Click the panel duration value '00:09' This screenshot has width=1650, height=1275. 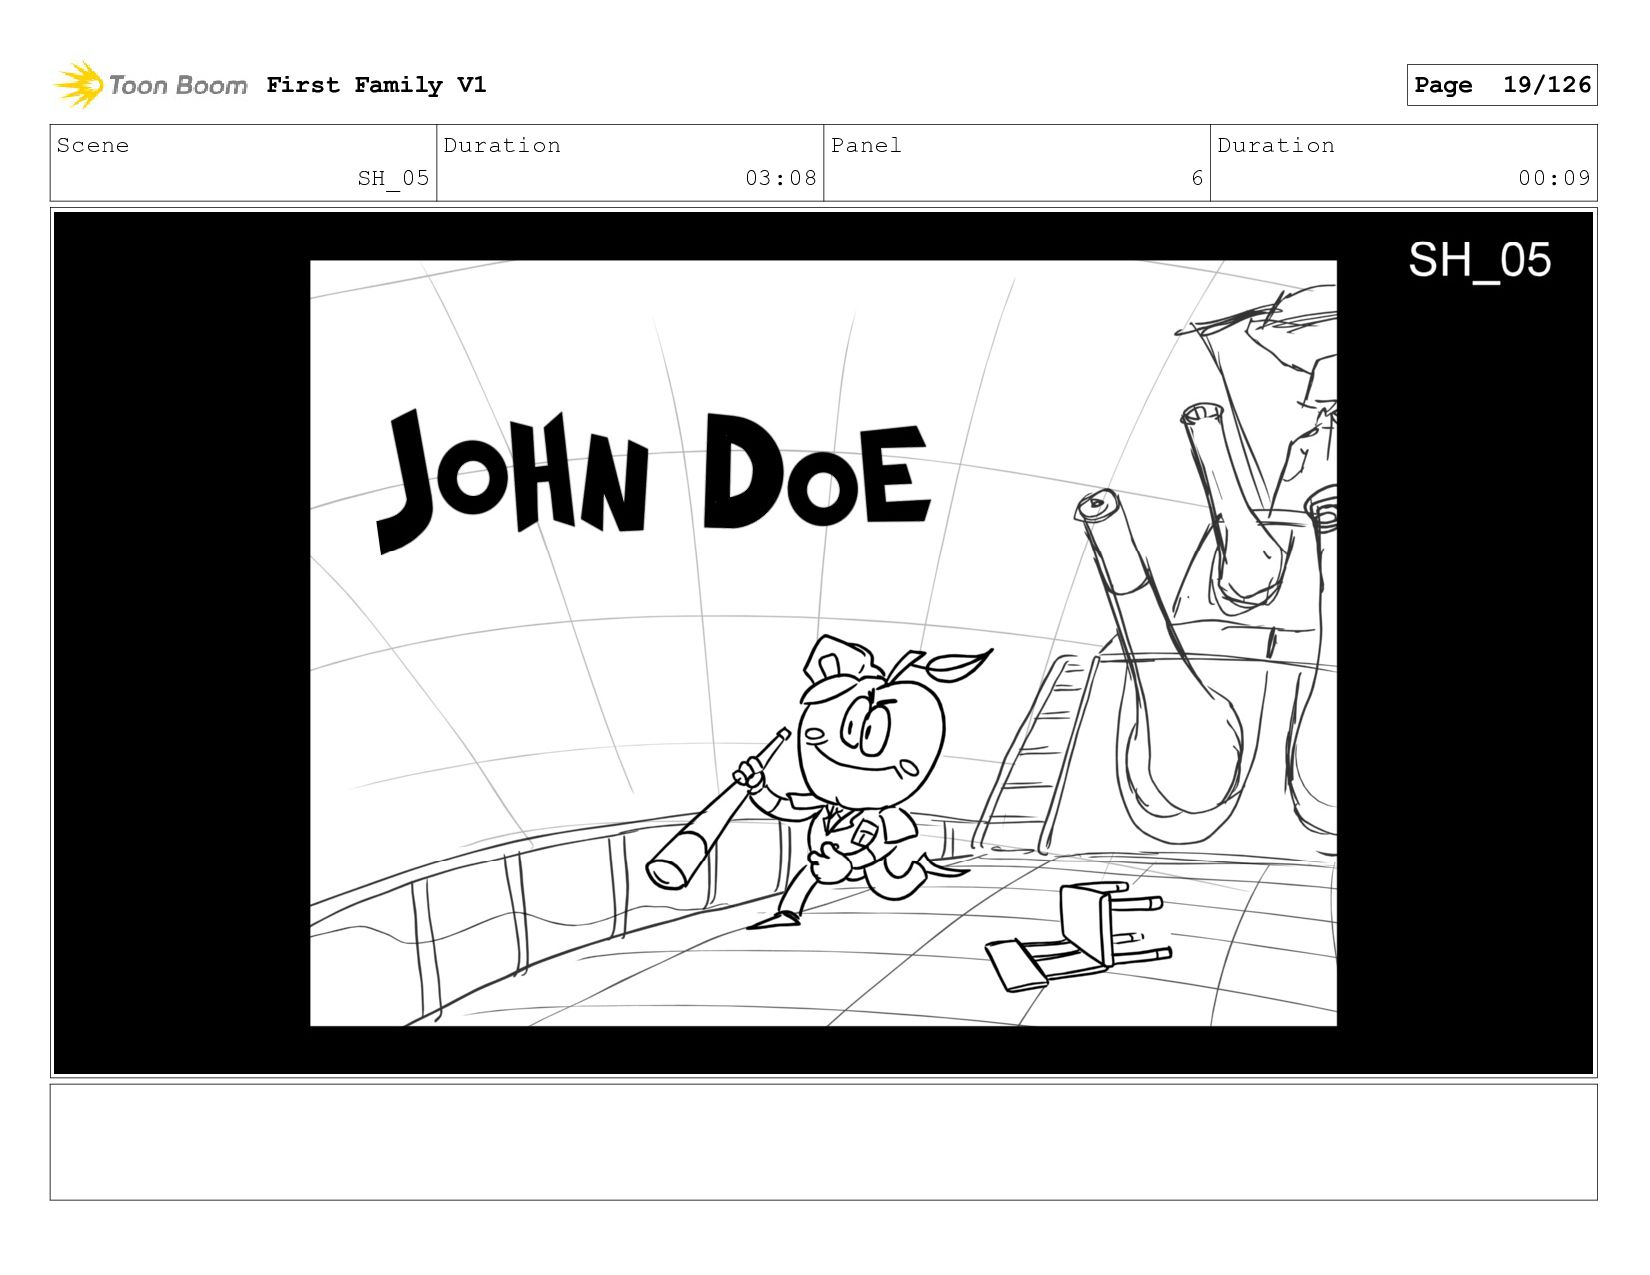point(1554,178)
